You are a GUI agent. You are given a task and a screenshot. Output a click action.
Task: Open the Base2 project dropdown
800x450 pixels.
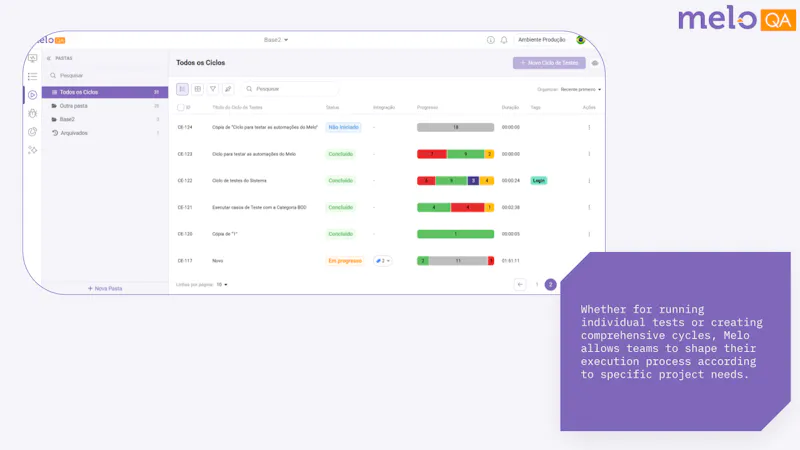click(x=276, y=40)
